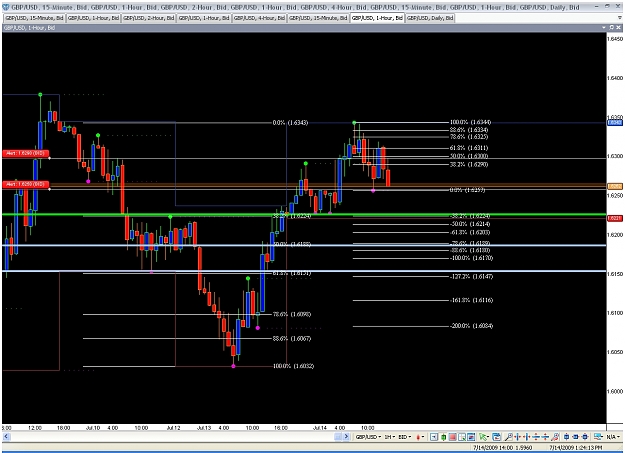Screen dimensions: 625x453
Task: Click the magnifier with red mark icon
Action: [x=556, y=437]
